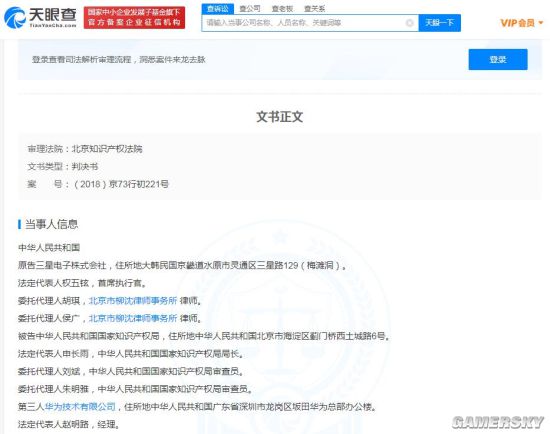Click the defendant 国家知识产权局 address line

(x=204, y=336)
